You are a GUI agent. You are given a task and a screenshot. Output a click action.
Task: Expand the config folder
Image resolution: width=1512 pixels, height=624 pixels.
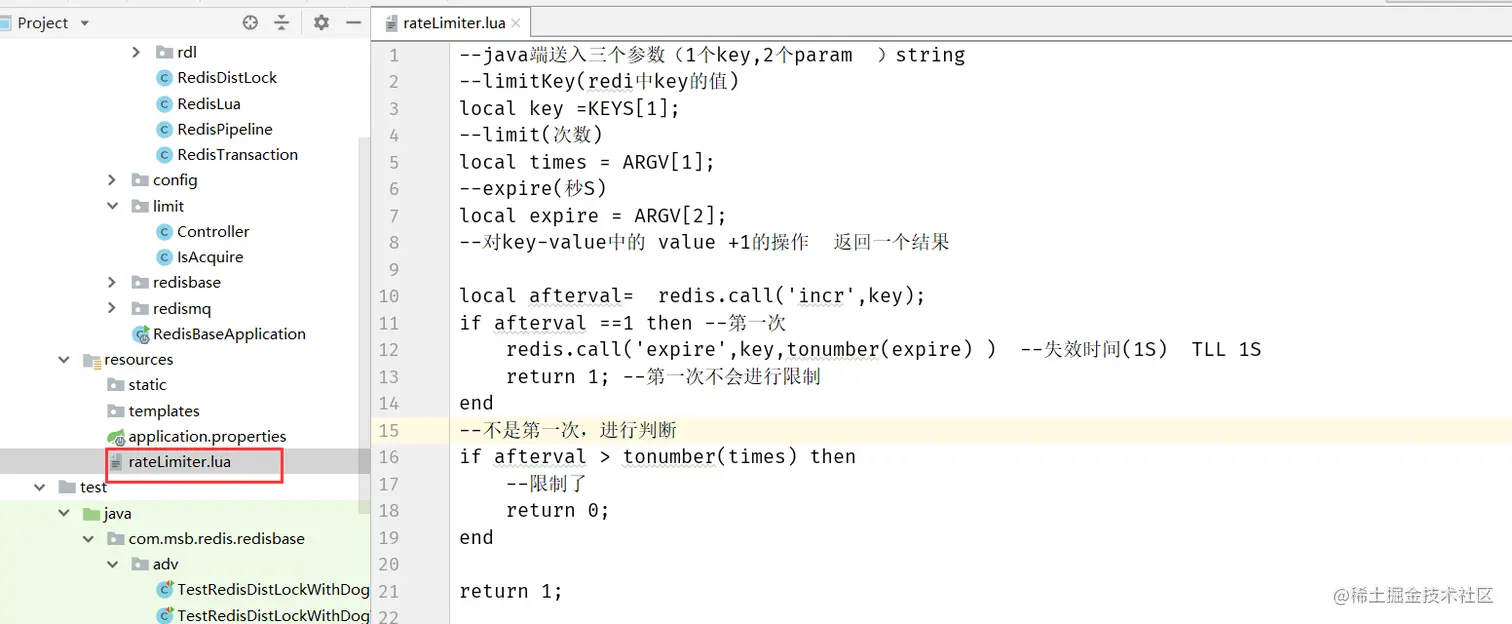[x=112, y=180]
